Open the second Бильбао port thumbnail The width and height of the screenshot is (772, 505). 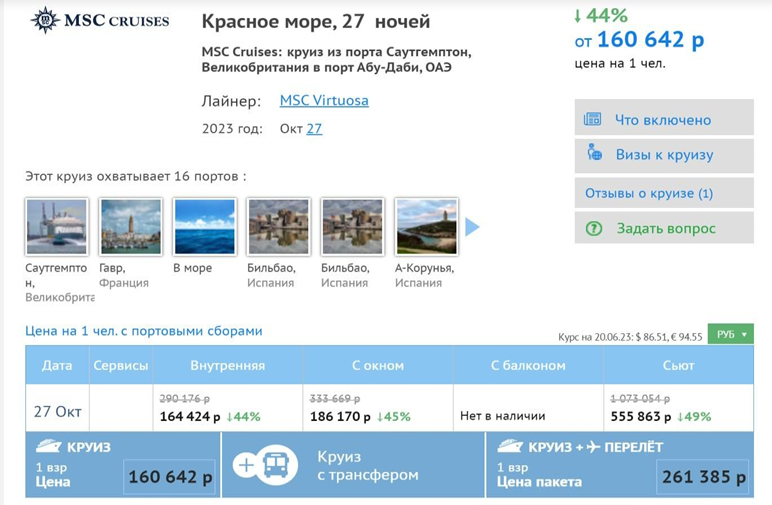coord(353,227)
